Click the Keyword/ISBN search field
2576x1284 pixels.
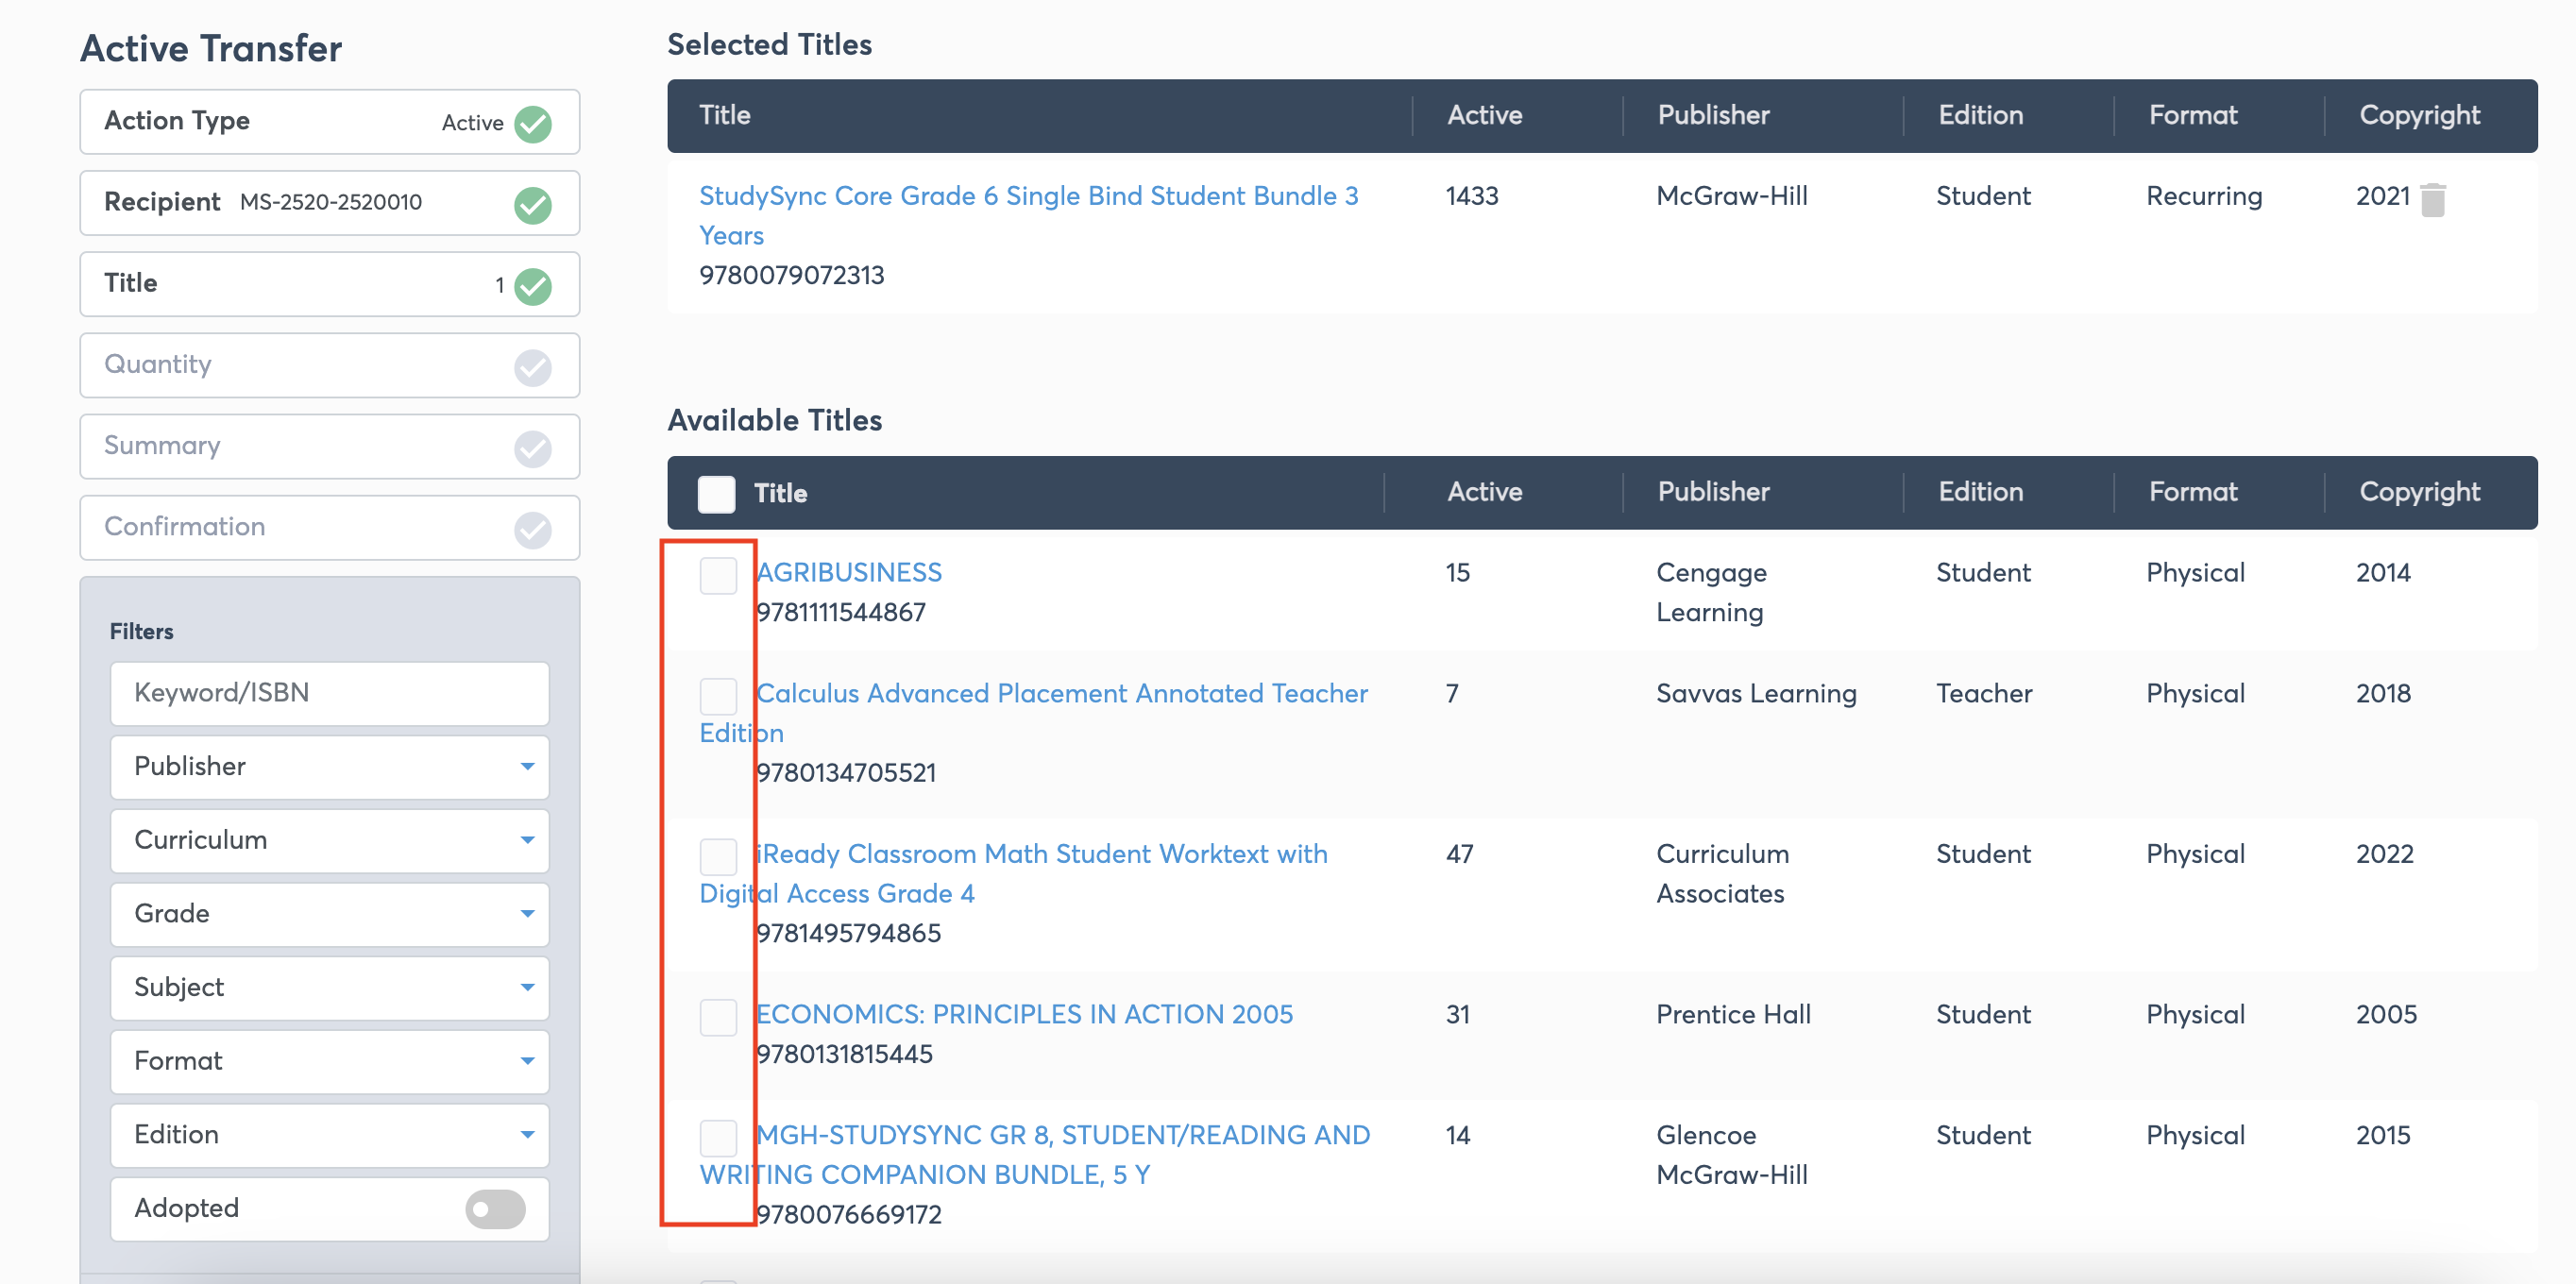point(329,693)
